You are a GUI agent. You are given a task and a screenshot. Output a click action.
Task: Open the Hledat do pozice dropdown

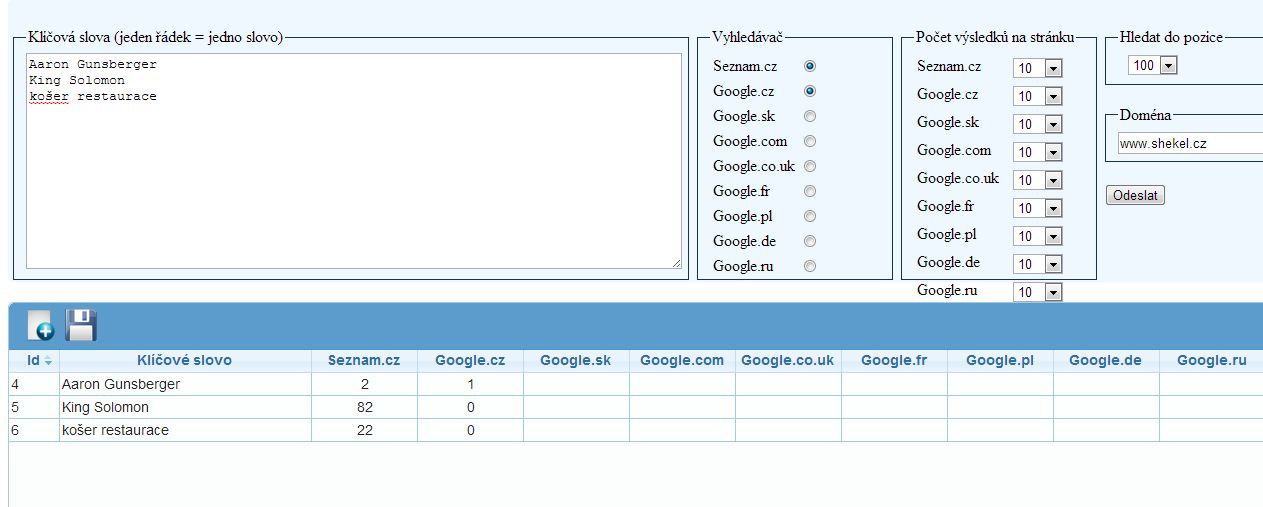click(x=1153, y=65)
